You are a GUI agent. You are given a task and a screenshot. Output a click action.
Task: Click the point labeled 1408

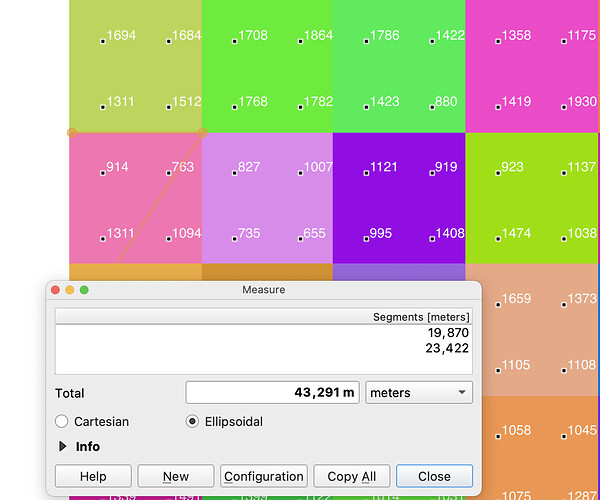click(432, 239)
